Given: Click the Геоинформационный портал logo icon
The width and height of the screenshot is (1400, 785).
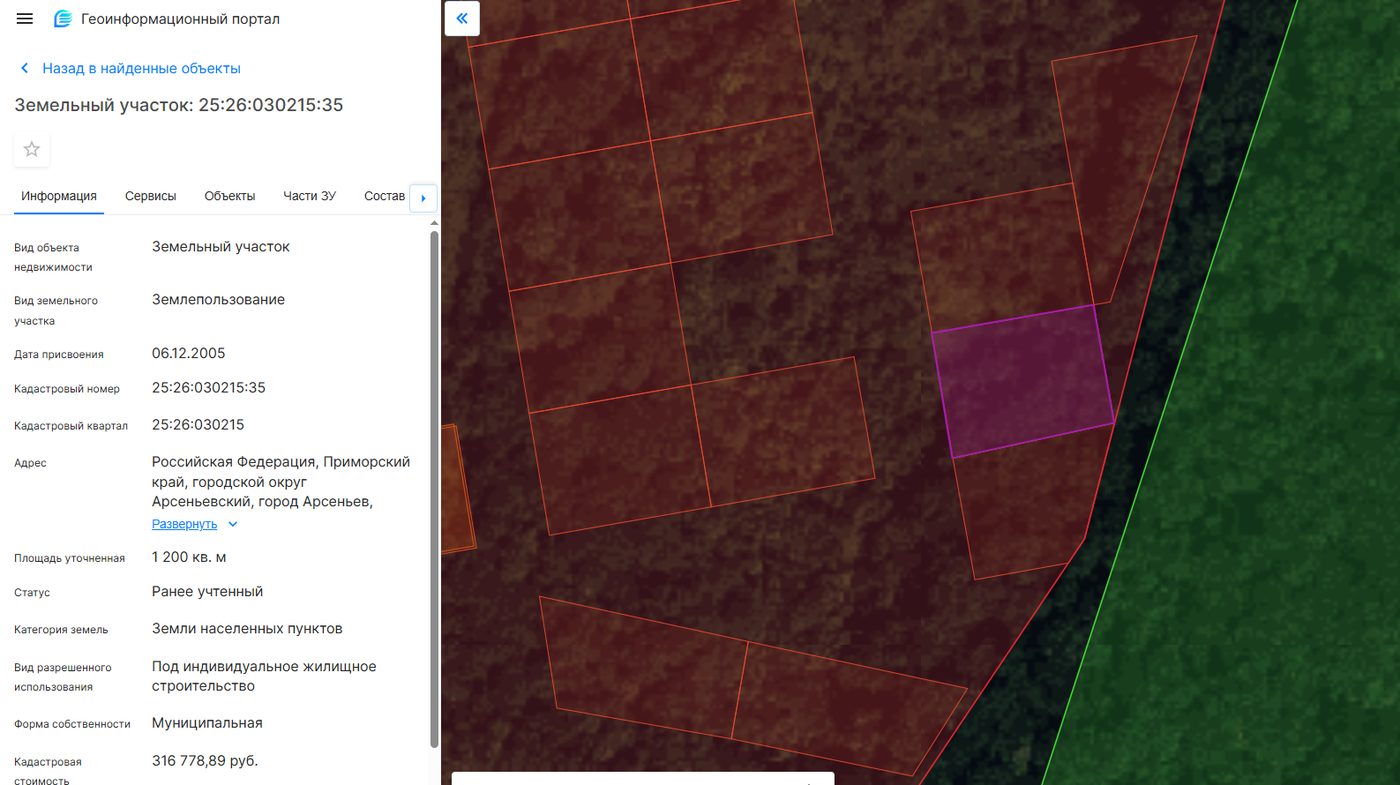Looking at the screenshot, I should pos(63,19).
